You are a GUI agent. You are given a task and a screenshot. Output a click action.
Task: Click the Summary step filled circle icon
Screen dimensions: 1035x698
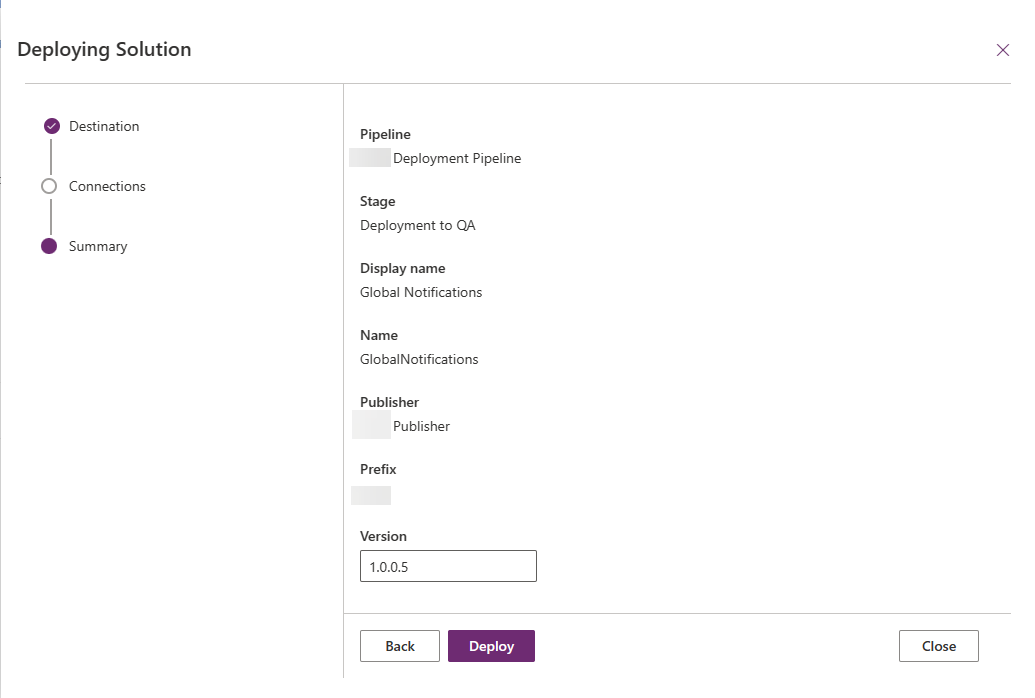coord(49,246)
